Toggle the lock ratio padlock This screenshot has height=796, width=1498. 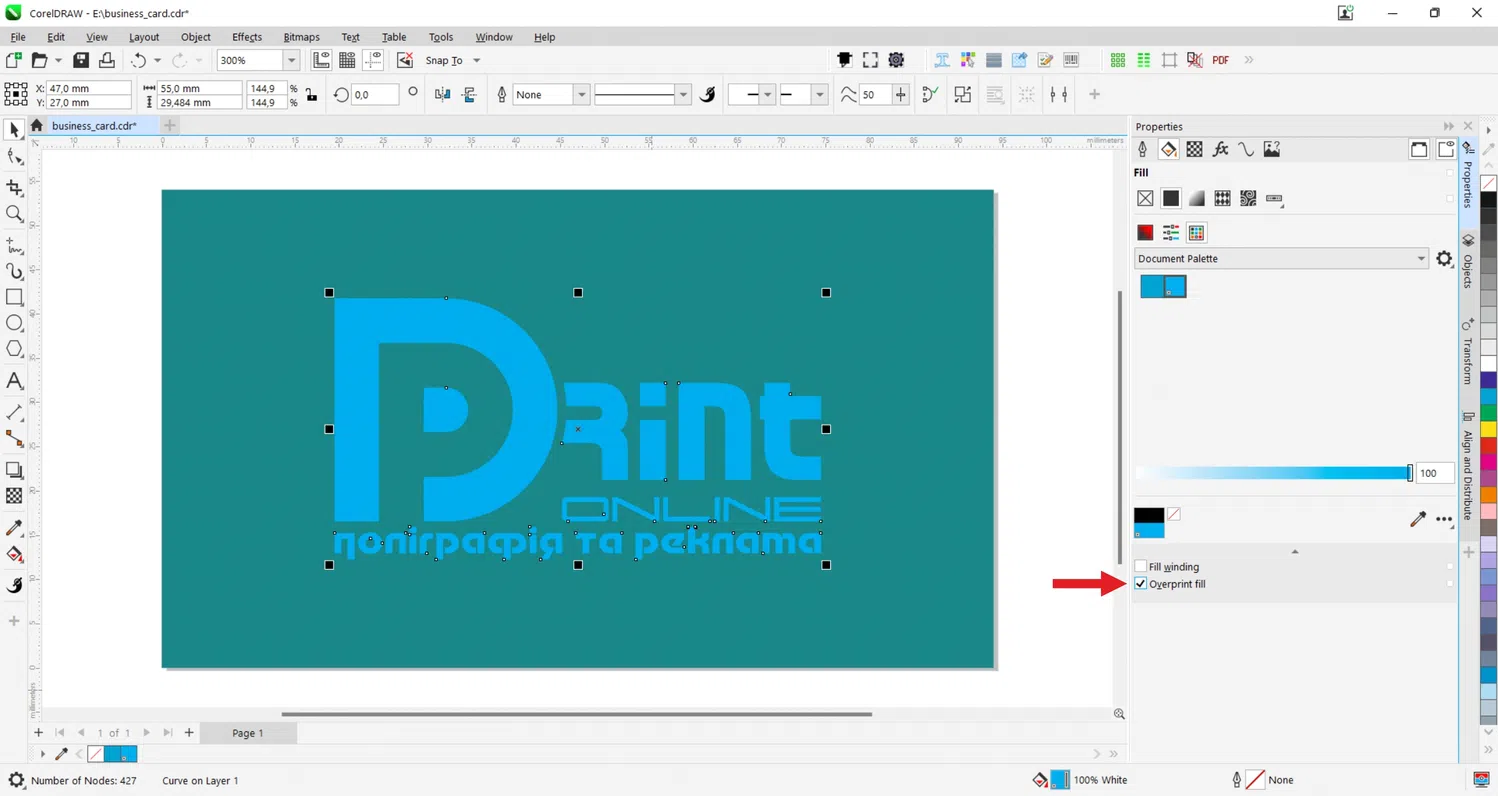[x=312, y=95]
